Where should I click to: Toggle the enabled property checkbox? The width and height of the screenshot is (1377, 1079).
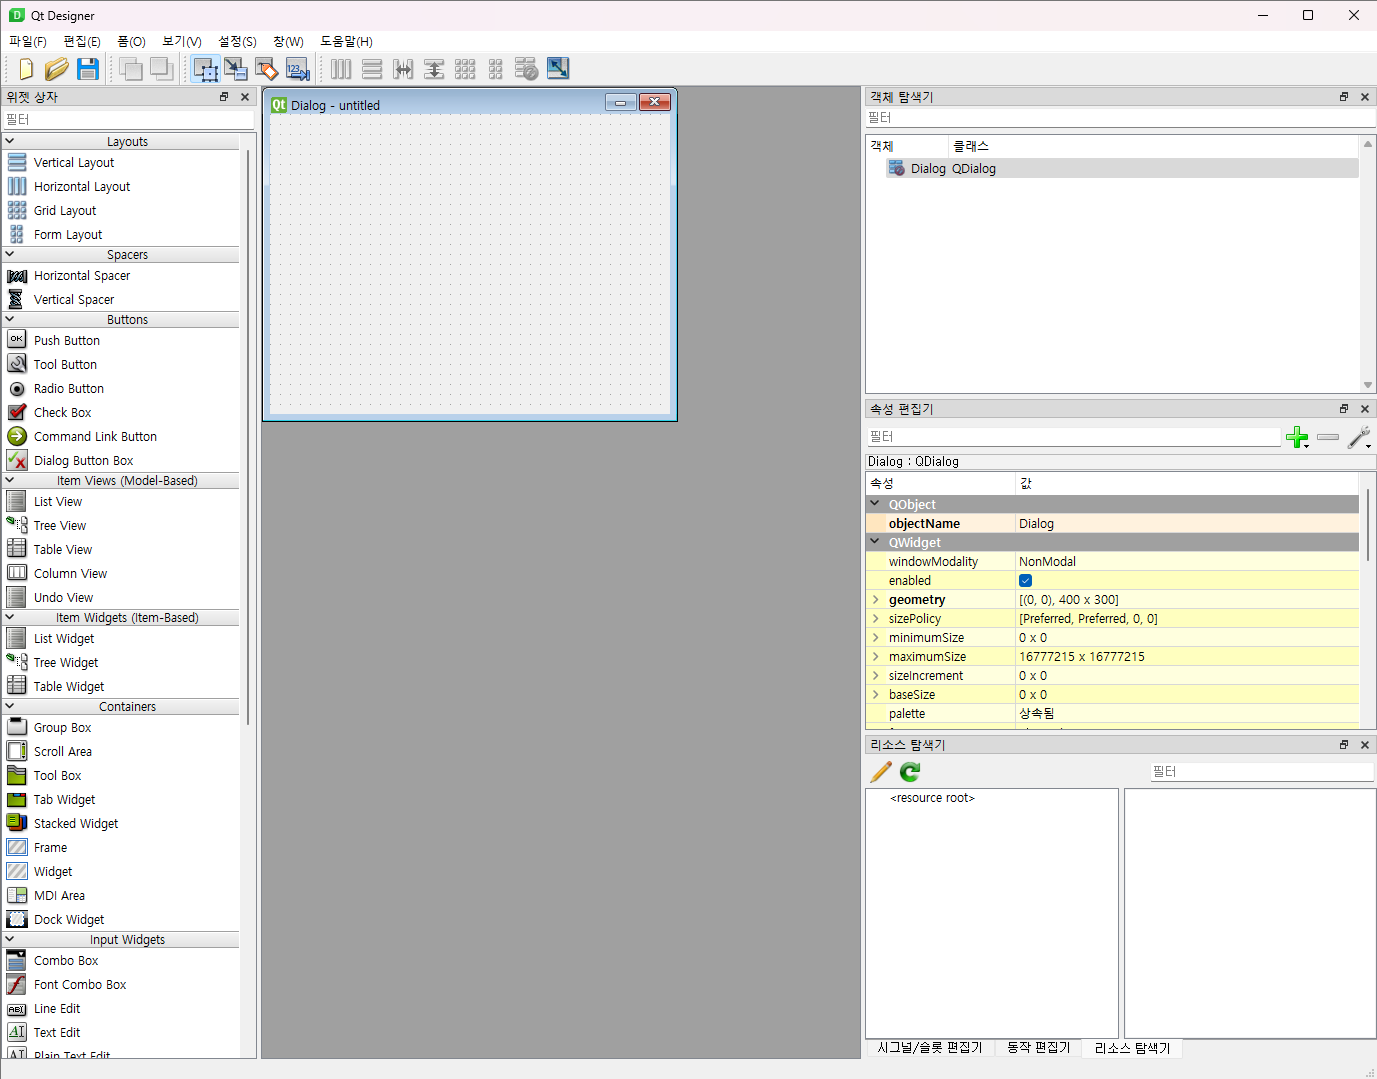(x=1025, y=581)
